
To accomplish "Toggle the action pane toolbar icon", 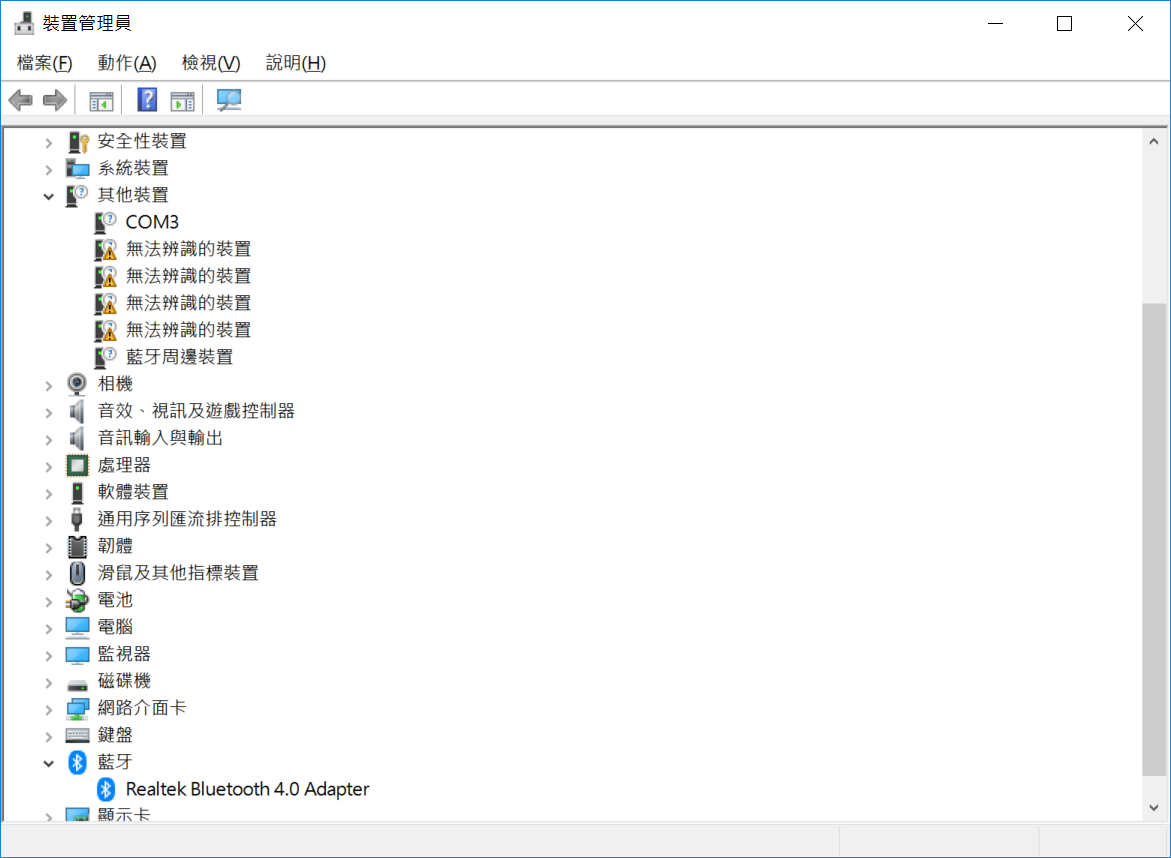I will point(182,99).
